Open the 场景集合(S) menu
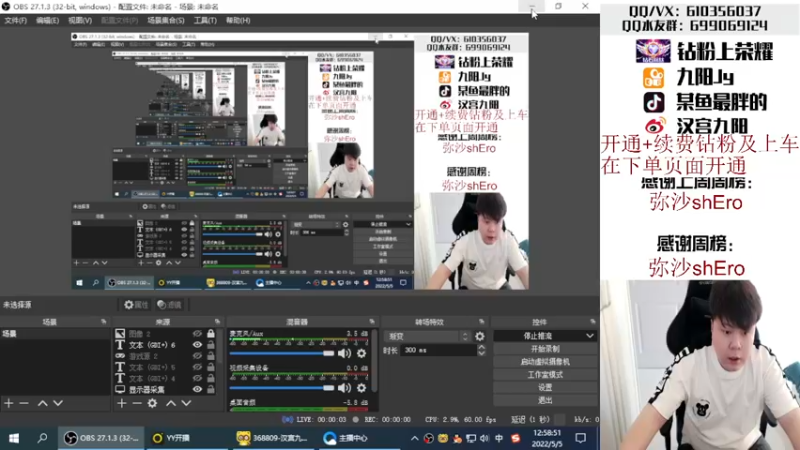 [165, 20]
